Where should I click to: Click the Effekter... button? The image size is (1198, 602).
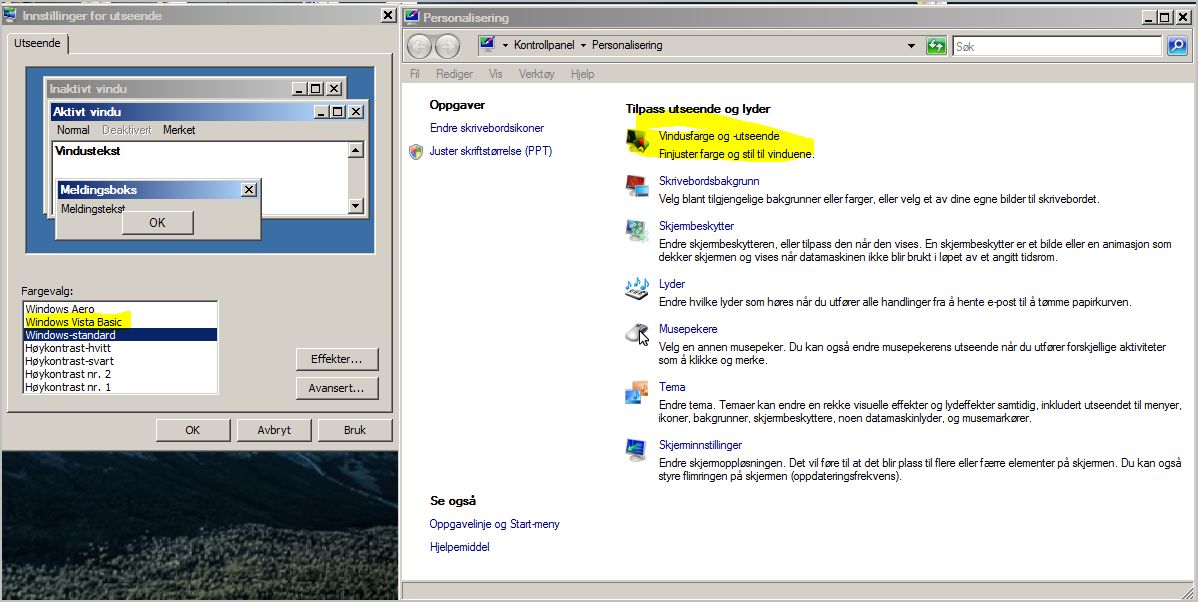(x=336, y=359)
